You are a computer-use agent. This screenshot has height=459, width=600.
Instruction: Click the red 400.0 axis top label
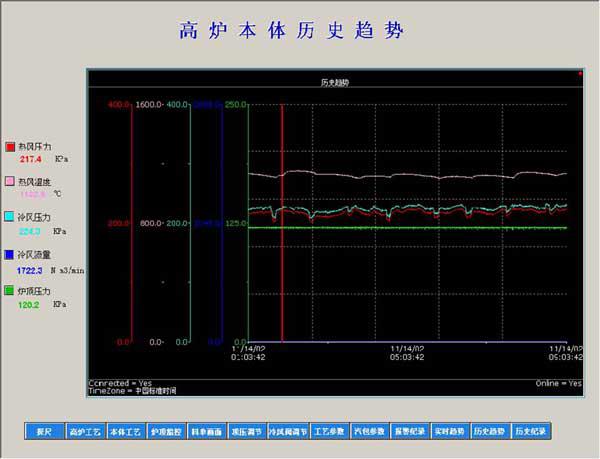click(x=119, y=104)
